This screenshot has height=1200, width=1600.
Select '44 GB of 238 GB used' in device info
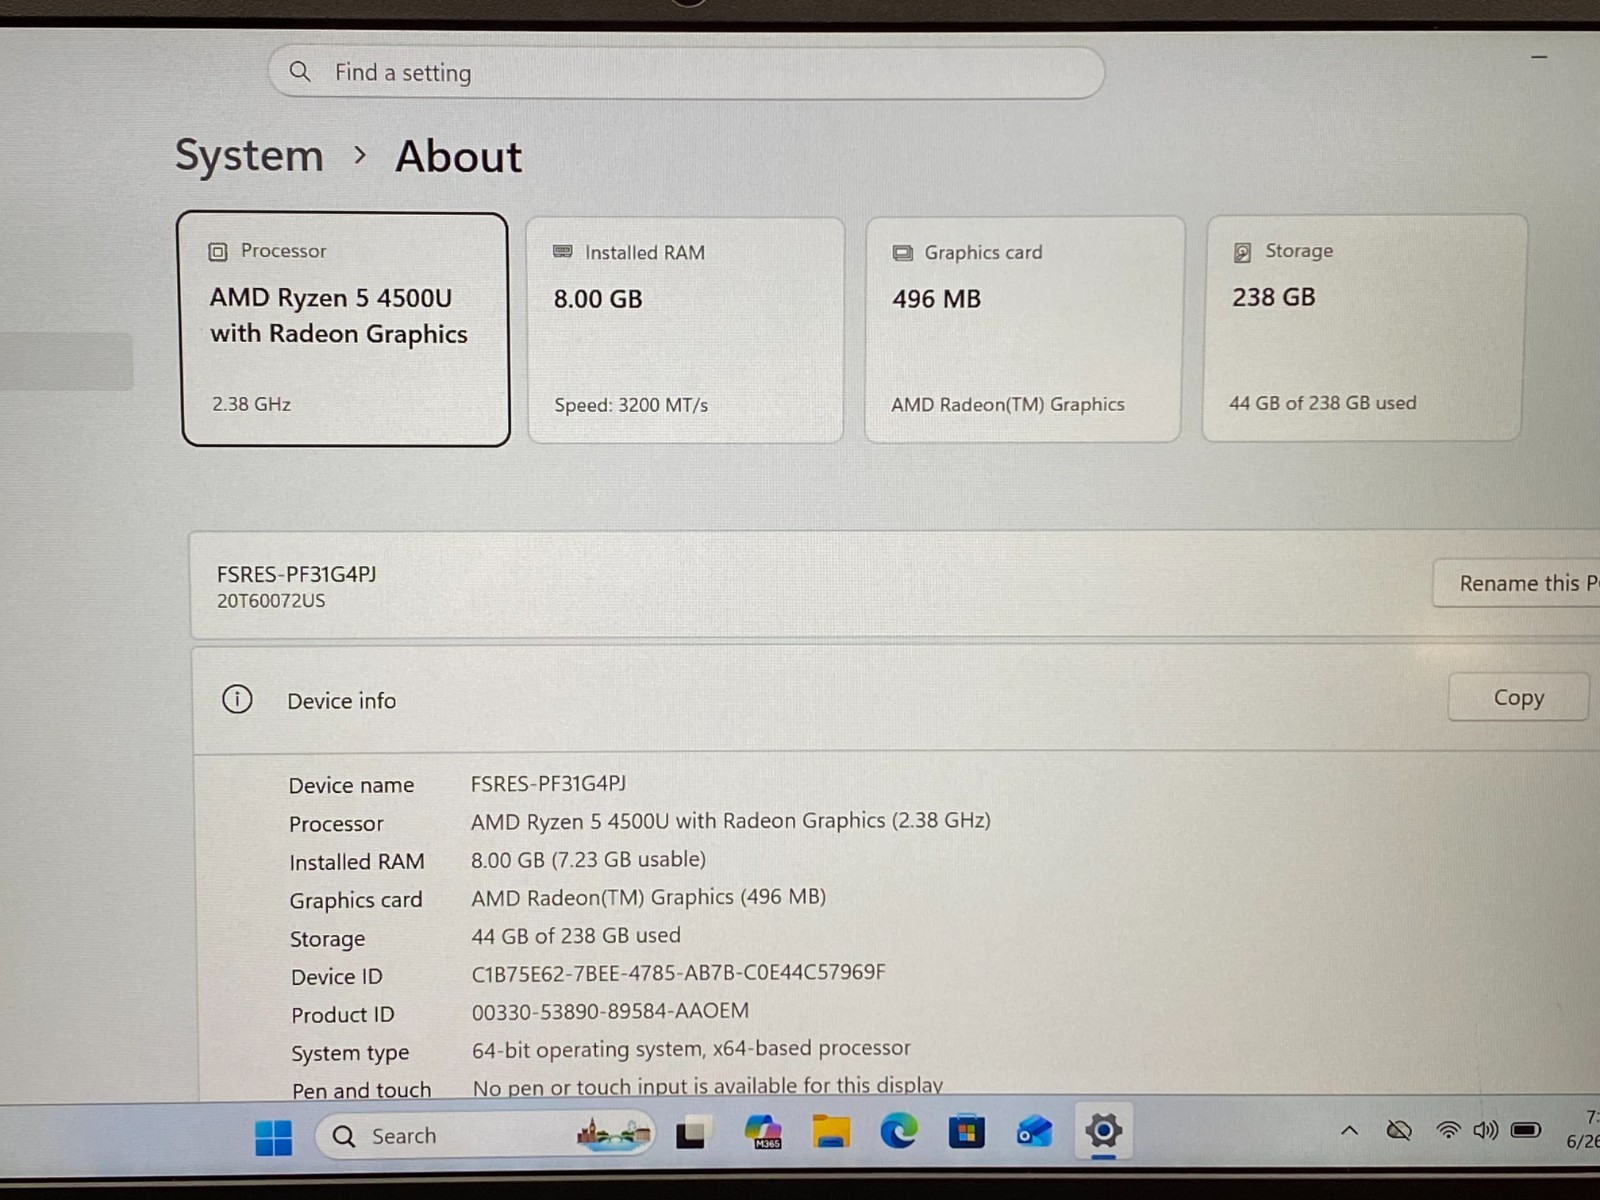click(576, 935)
